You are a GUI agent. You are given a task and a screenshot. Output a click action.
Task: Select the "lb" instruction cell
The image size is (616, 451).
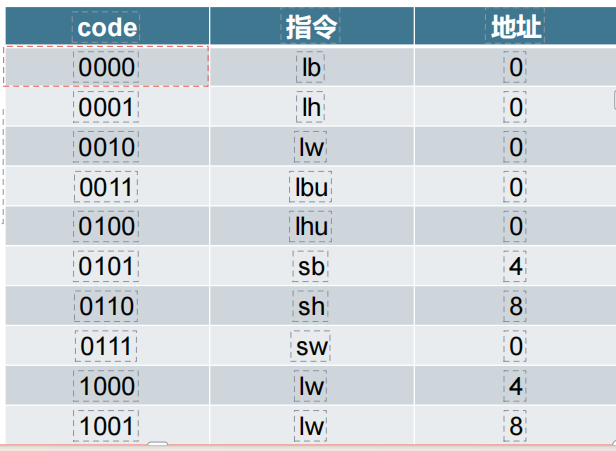311,67
